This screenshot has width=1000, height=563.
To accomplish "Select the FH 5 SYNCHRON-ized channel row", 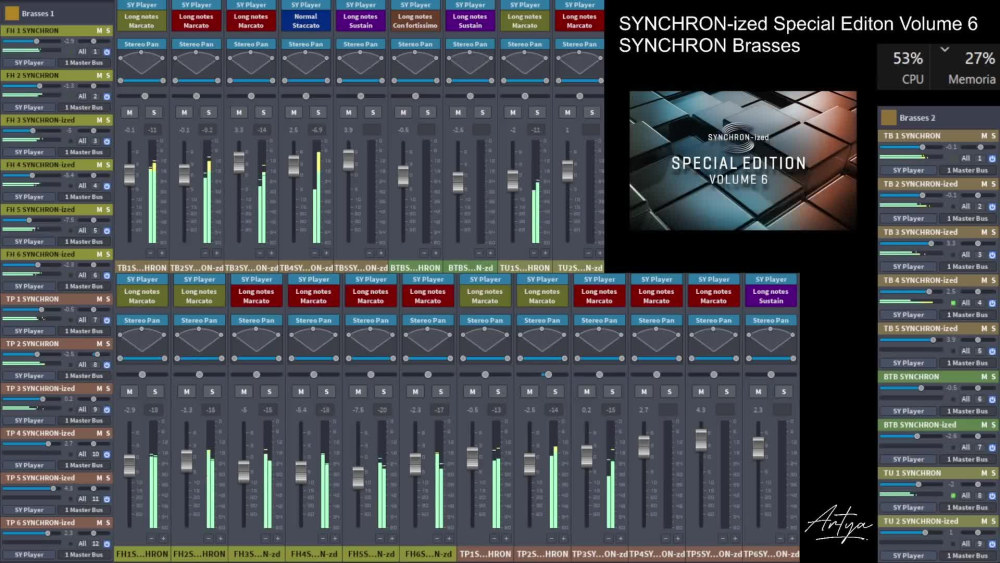I will (56, 209).
